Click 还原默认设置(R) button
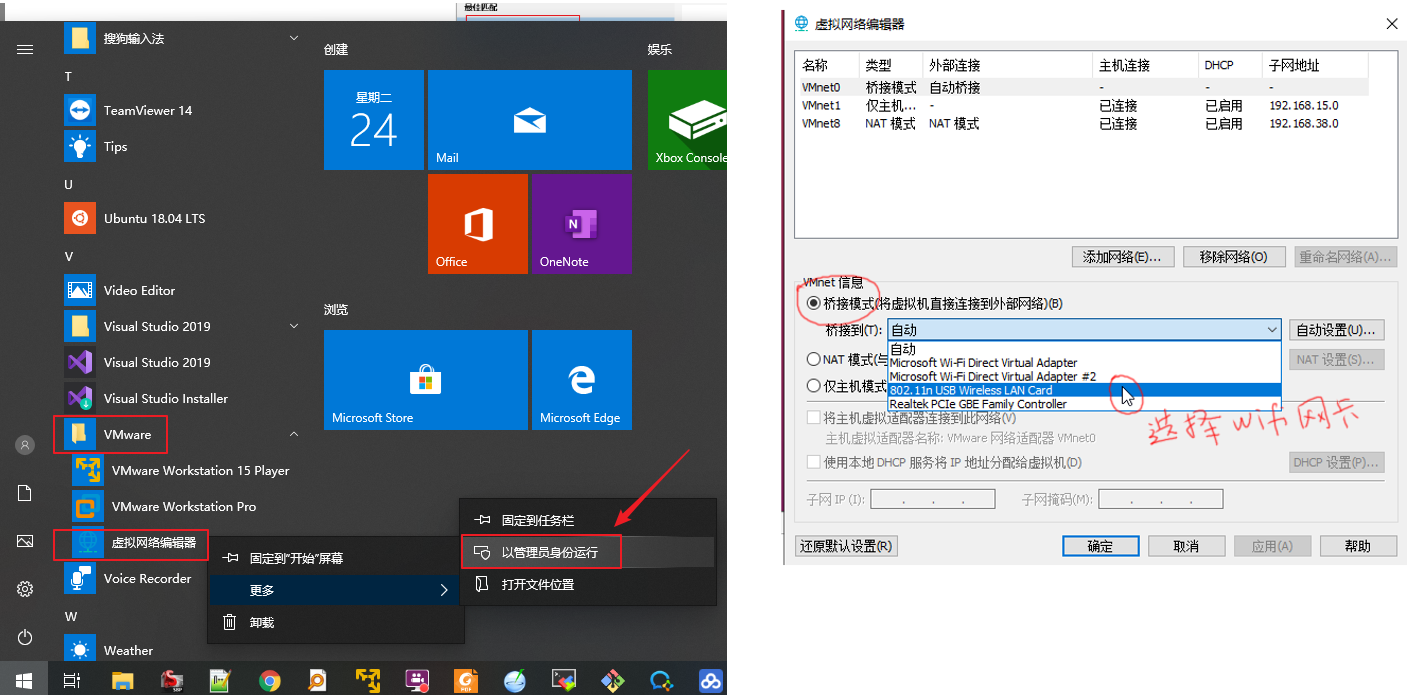Viewport: 1416px width, 695px height. (x=846, y=546)
